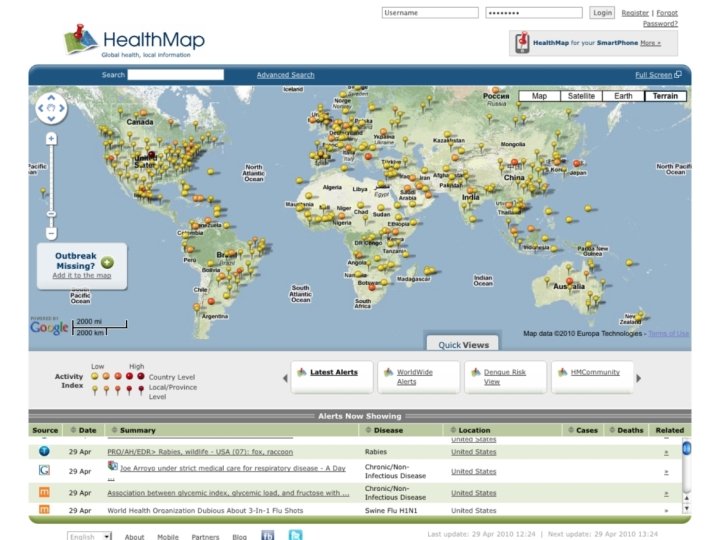Viewport: 720px width, 540px height.
Task: Click the Search input field
Action: point(176,74)
